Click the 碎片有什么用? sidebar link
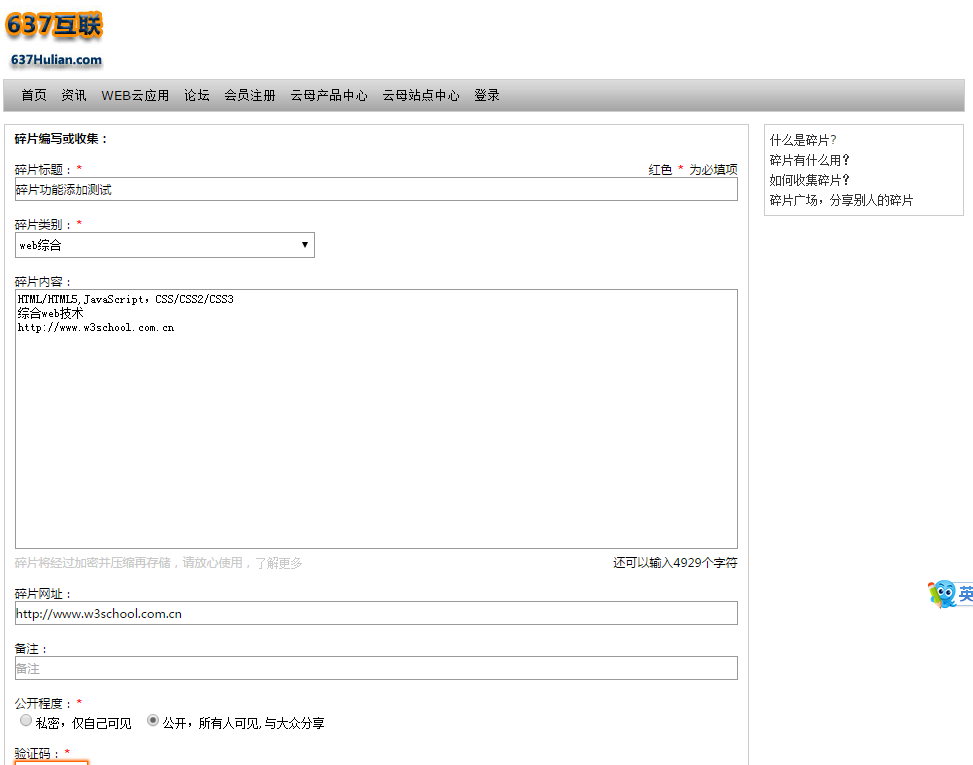This screenshot has height=765, width=973. 809,160
